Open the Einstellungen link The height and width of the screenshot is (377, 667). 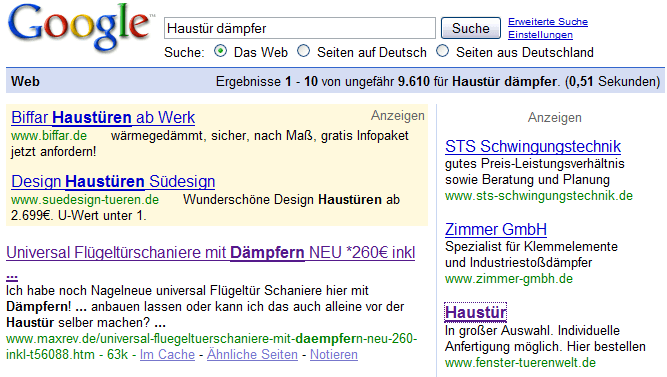point(540,34)
